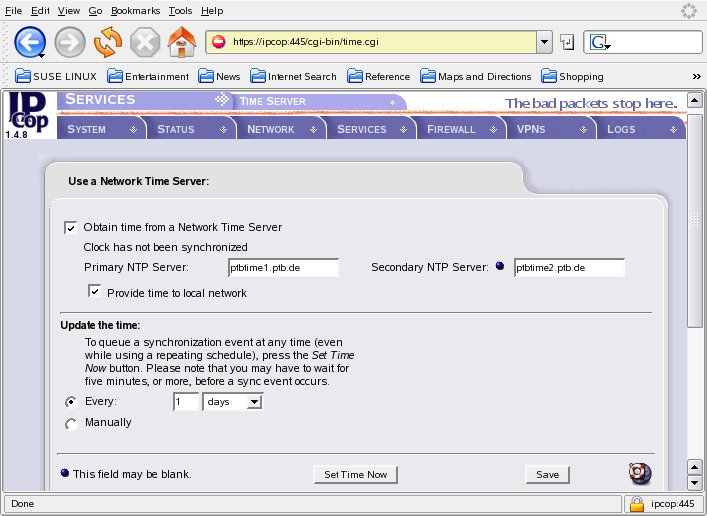This screenshot has width=707, height=516.
Task: Click the padlock security icon in status bar
Action: pos(636,503)
